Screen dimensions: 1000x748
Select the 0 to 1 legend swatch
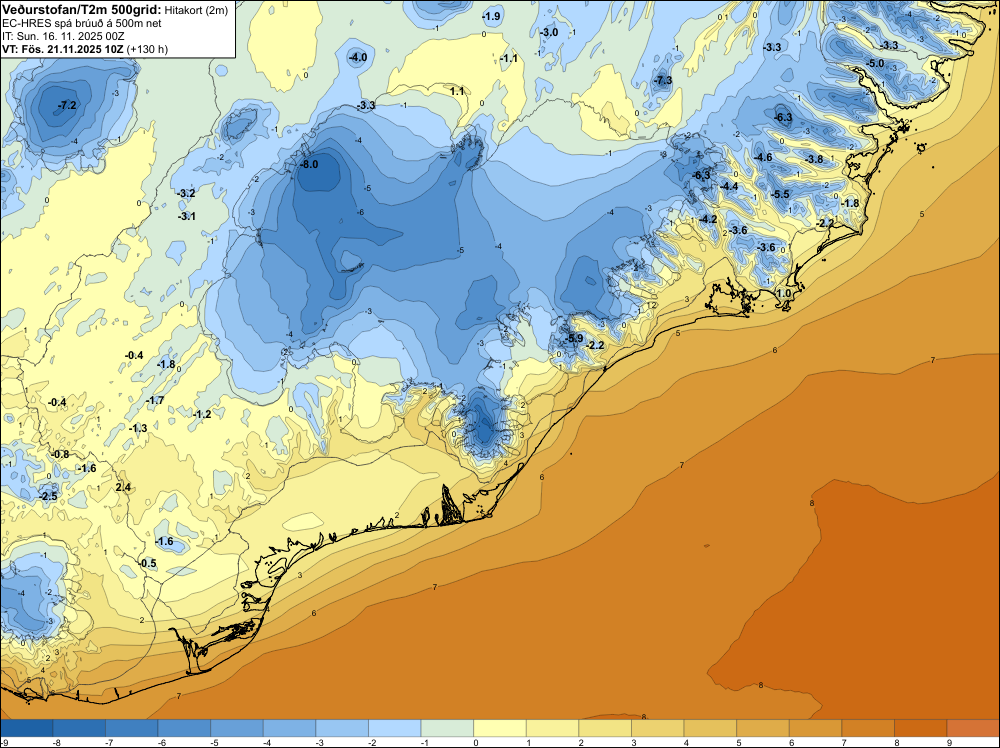pos(500,728)
